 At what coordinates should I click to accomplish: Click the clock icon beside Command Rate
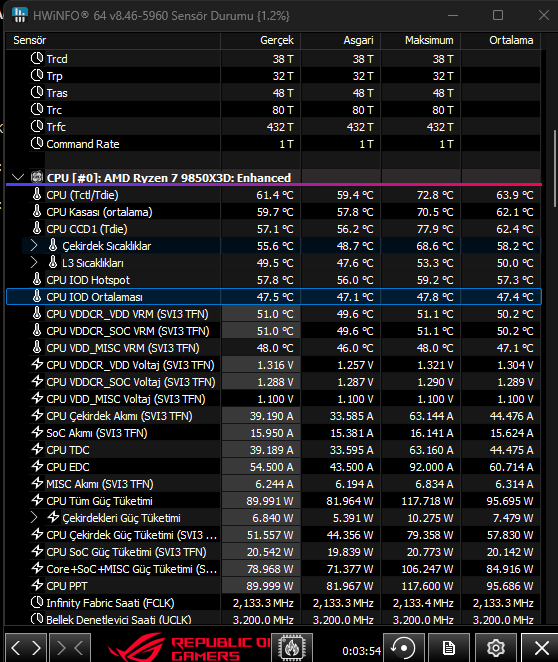[x=37, y=144]
